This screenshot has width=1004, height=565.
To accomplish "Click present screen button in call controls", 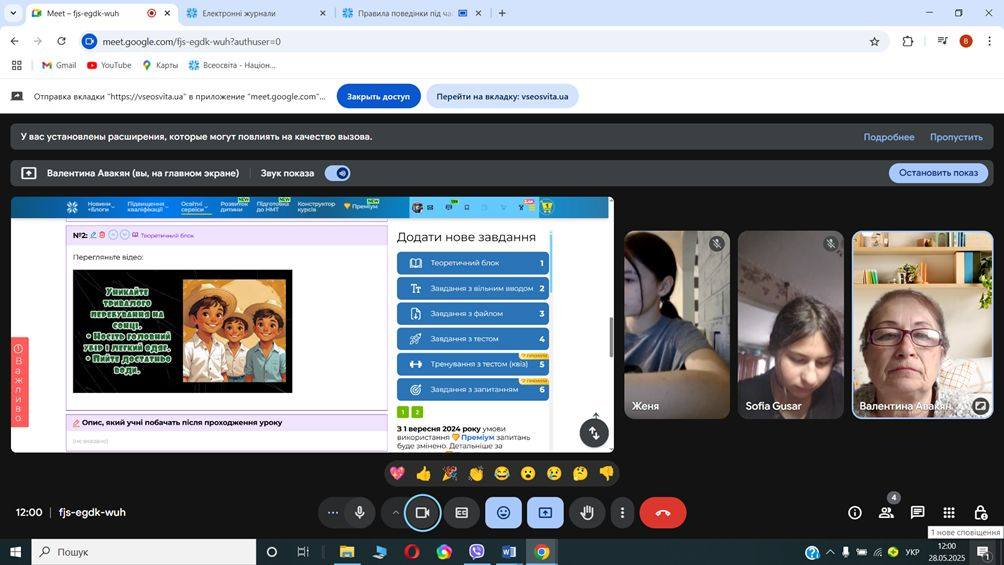I will pyautogui.click(x=545, y=512).
